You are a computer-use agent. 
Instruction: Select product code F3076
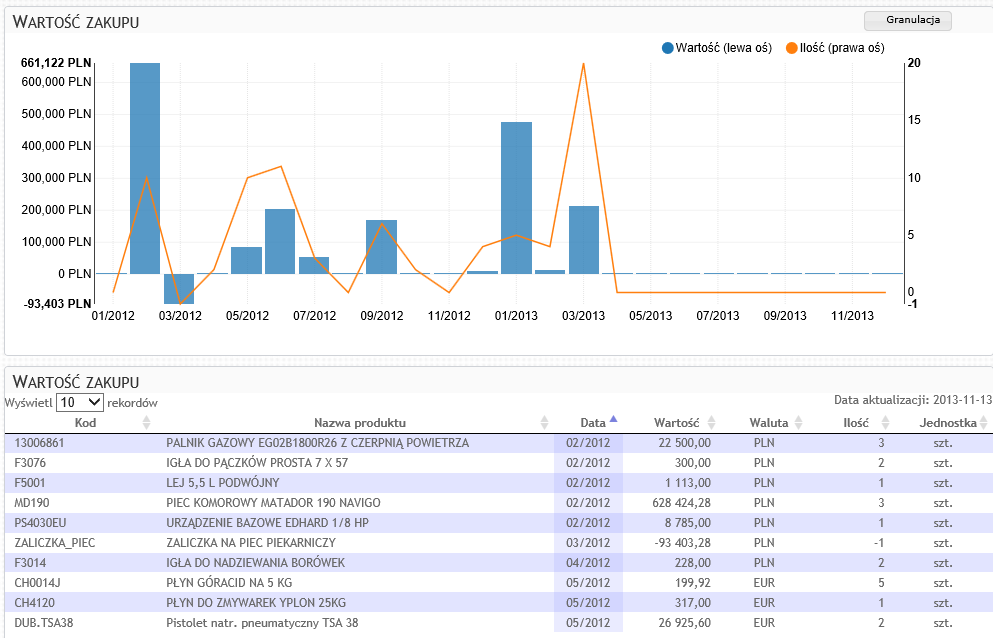[30, 463]
